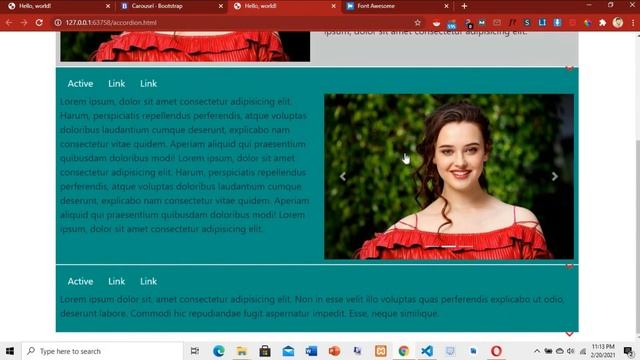Close the Carousel · Bootstrap tab
The image size is (640, 360).
(x=221, y=6)
